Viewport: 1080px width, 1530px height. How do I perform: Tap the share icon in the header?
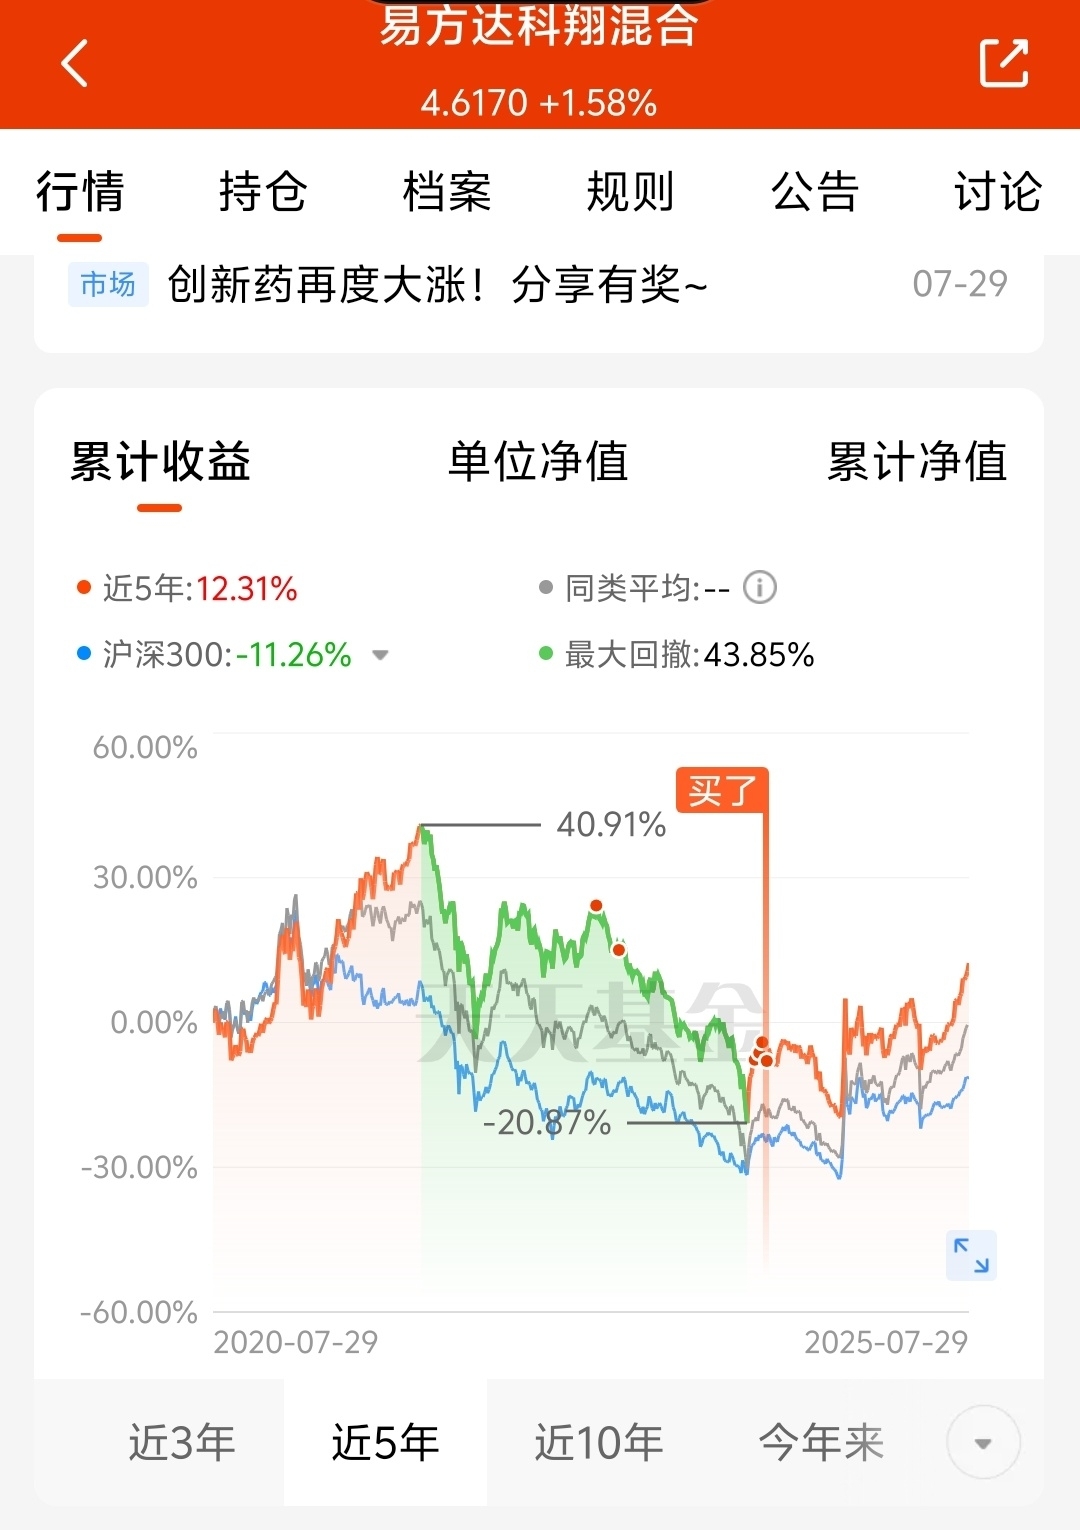[1003, 63]
